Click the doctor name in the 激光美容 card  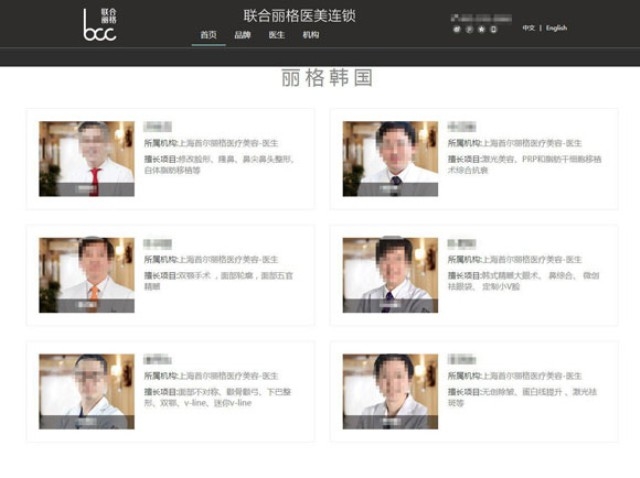(x=462, y=127)
